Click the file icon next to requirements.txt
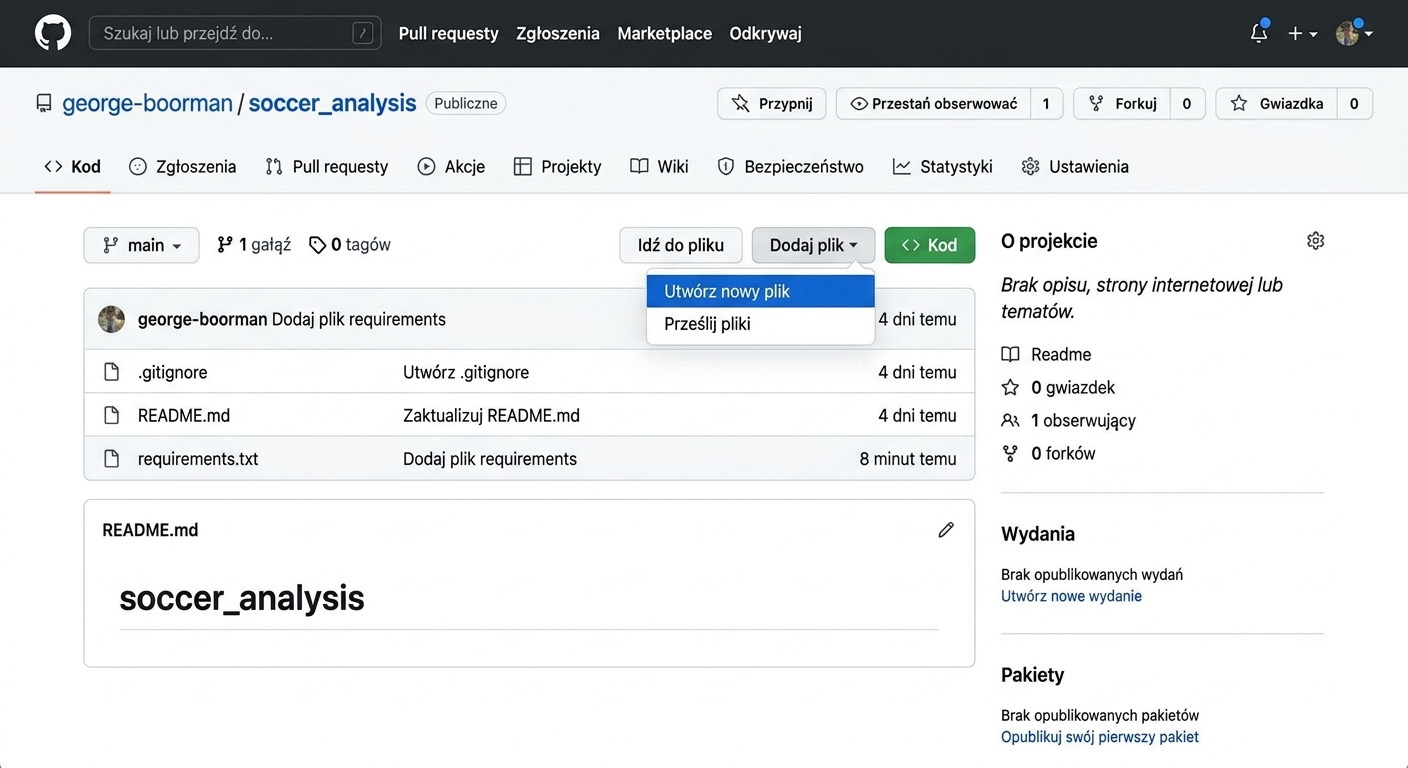 pos(112,459)
